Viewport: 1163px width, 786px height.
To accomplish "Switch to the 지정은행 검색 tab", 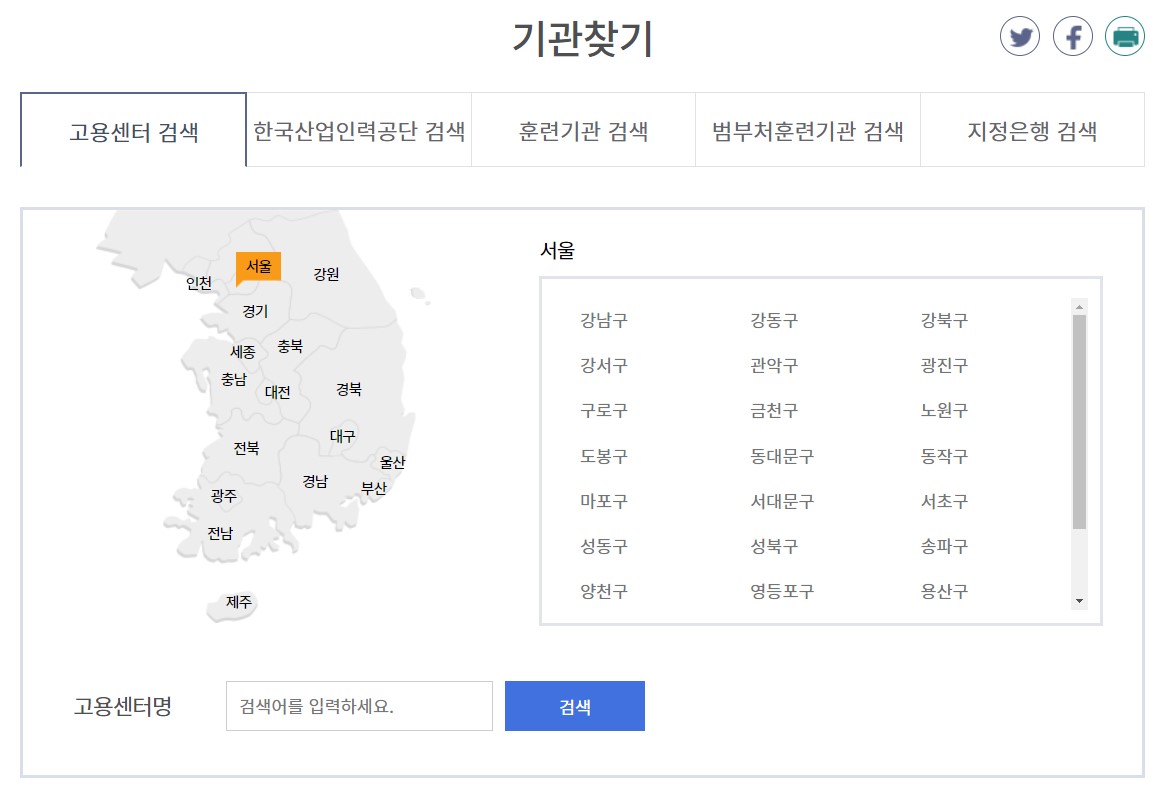I will pos(1034,130).
